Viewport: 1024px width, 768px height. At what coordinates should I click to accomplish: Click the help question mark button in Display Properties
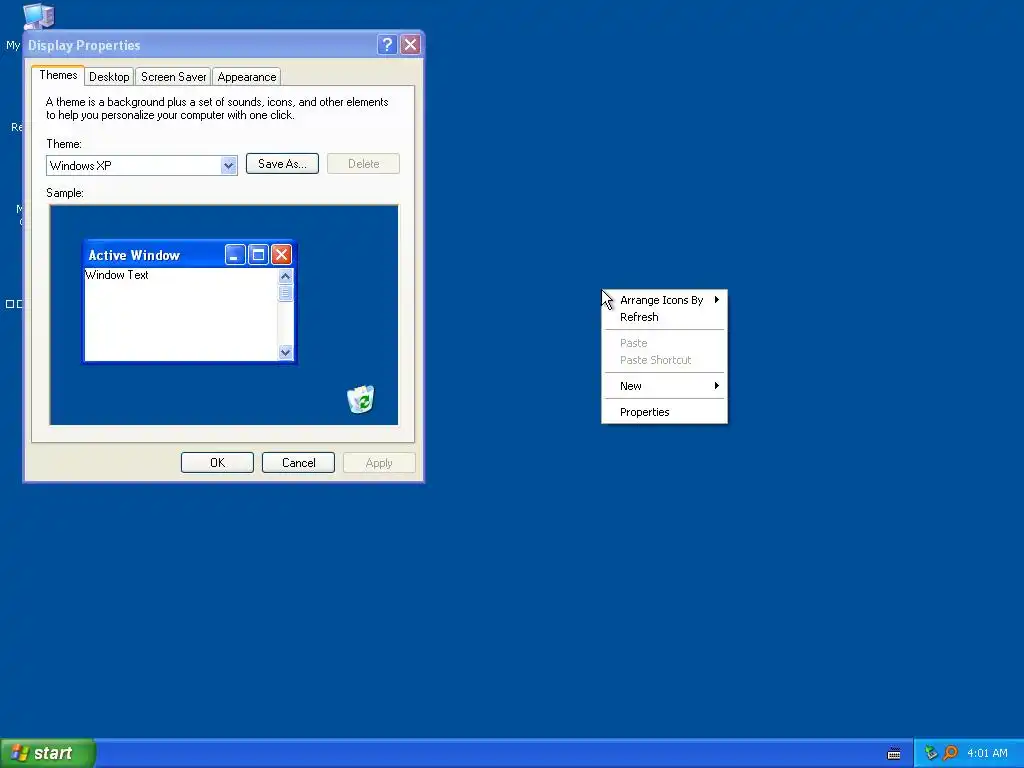click(387, 44)
